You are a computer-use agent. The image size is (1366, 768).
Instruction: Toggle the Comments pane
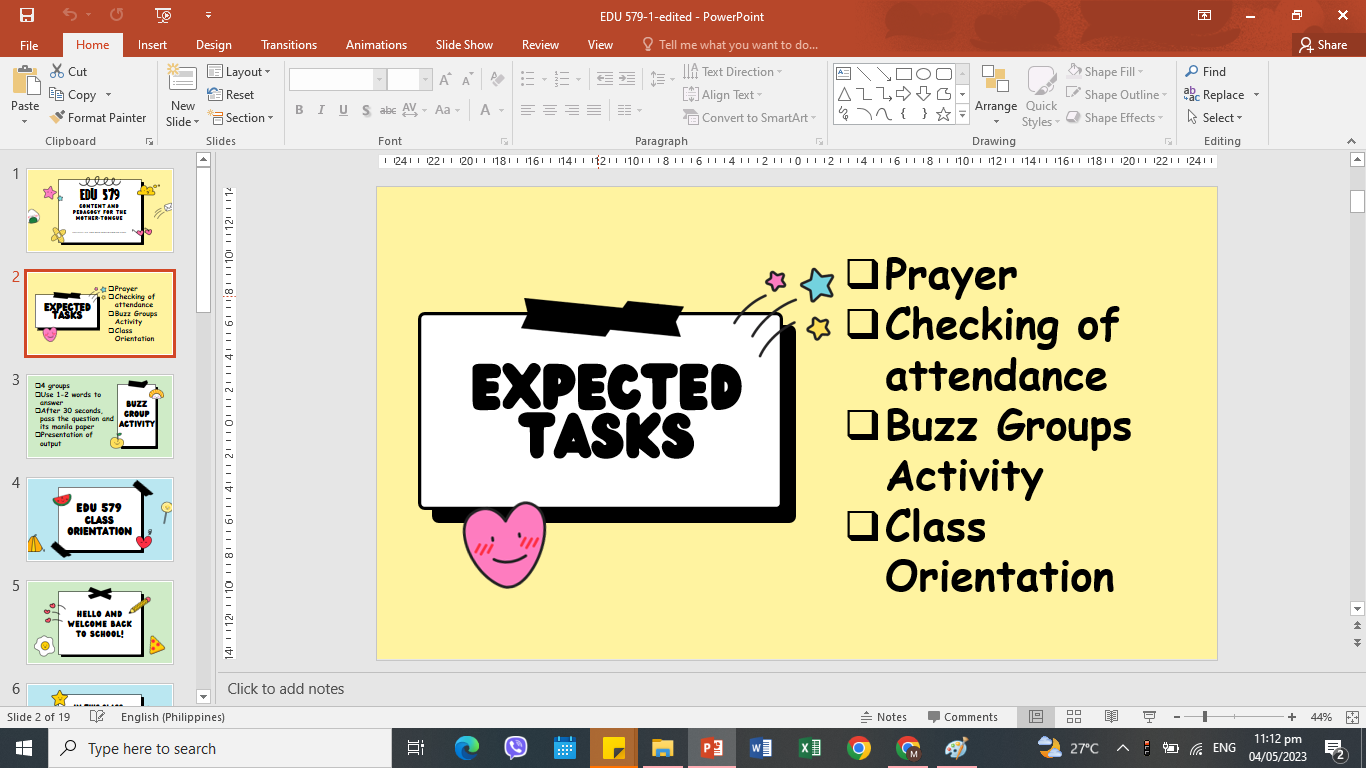coord(963,717)
